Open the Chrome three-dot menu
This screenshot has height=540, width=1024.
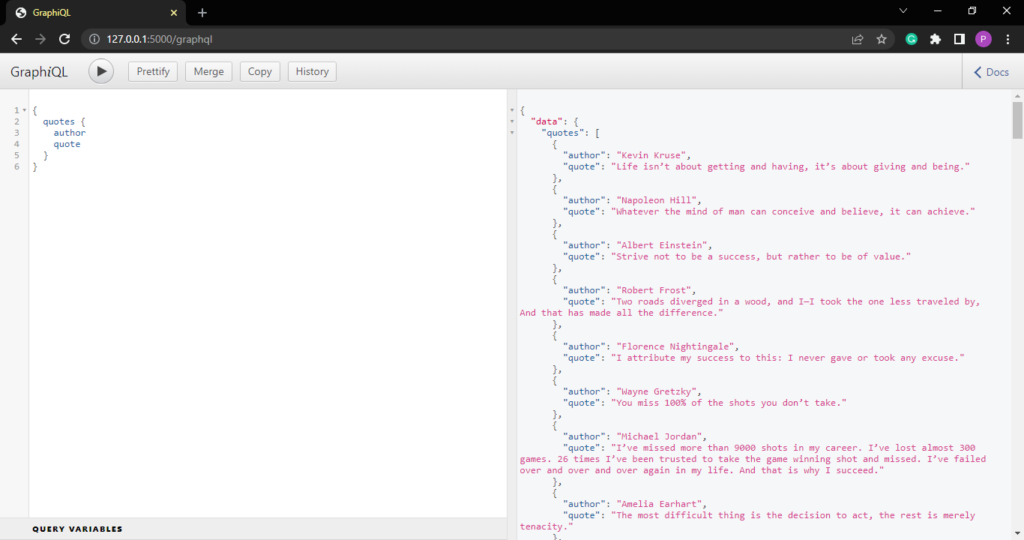1008,39
